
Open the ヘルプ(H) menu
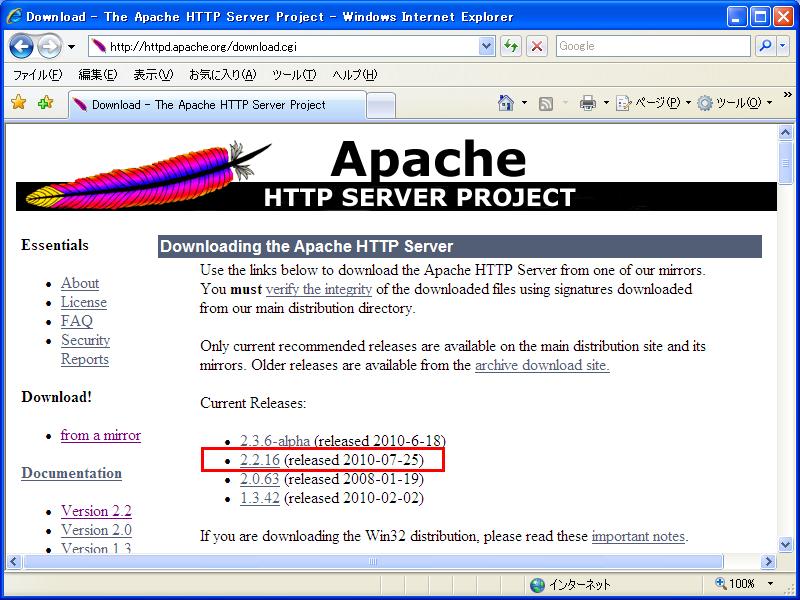(355, 75)
